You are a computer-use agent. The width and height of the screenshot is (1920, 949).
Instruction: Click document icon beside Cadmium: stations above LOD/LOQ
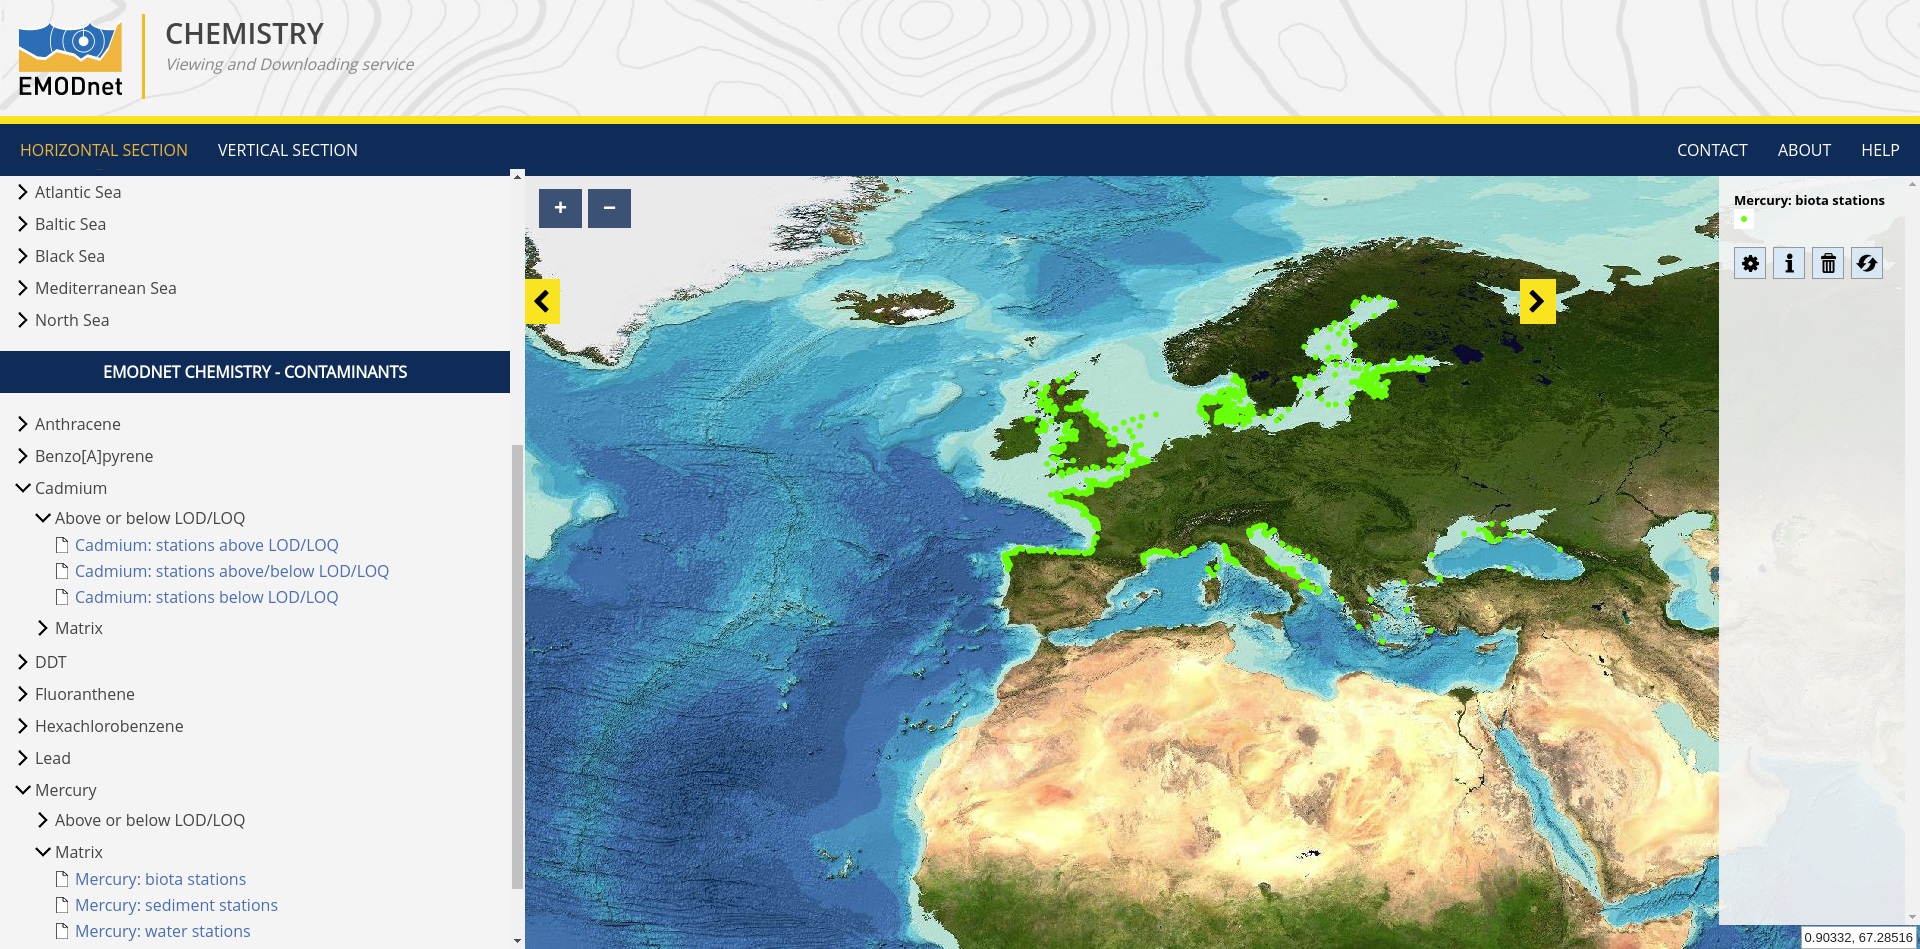pyautogui.click(x=62, y=545)
